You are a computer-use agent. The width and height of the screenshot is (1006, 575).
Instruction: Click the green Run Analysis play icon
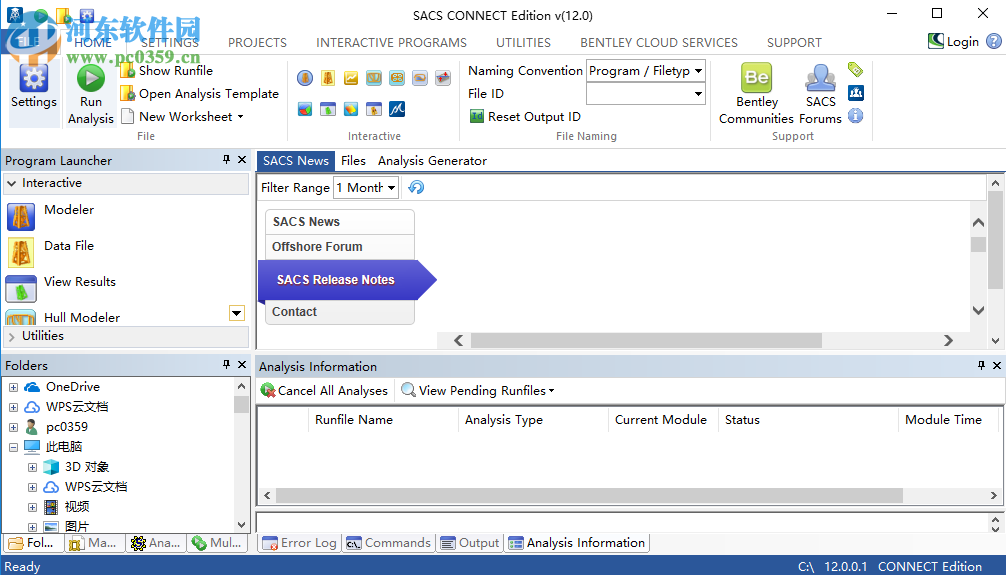tap(90, 78)
